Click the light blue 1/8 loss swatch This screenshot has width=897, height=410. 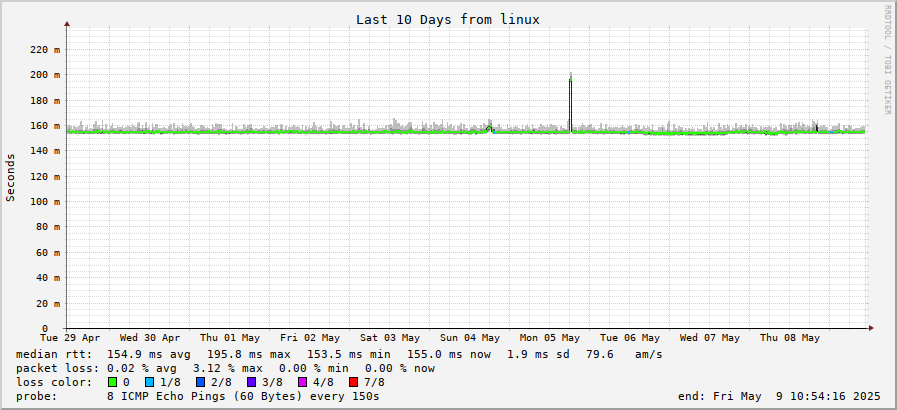[150, 382]
